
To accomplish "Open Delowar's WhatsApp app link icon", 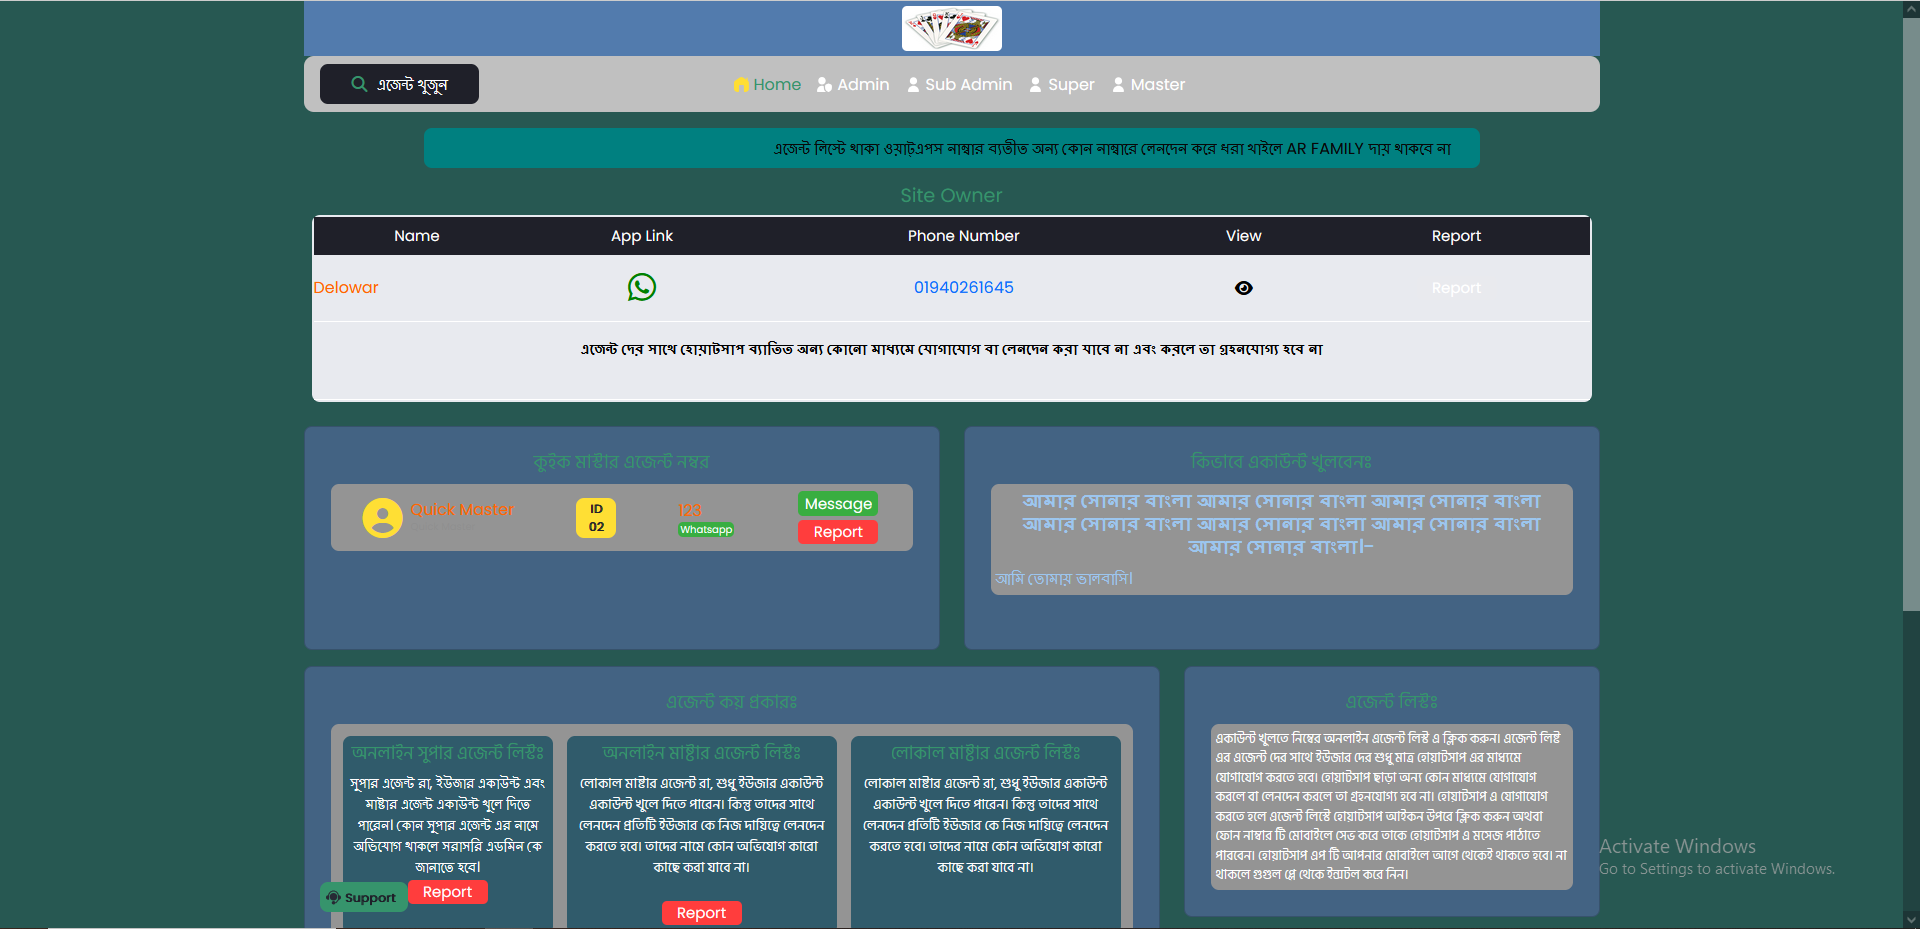I will click(x=641, y=288).
